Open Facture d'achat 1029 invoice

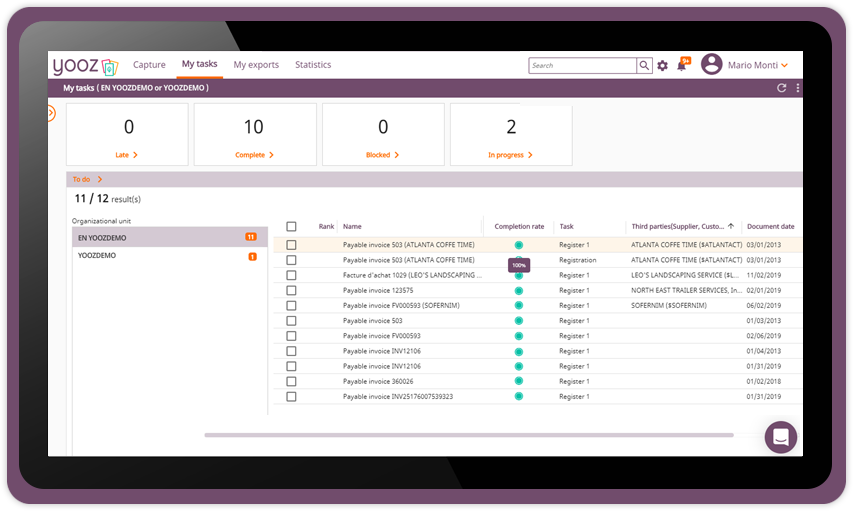click(x=412, y=275)
